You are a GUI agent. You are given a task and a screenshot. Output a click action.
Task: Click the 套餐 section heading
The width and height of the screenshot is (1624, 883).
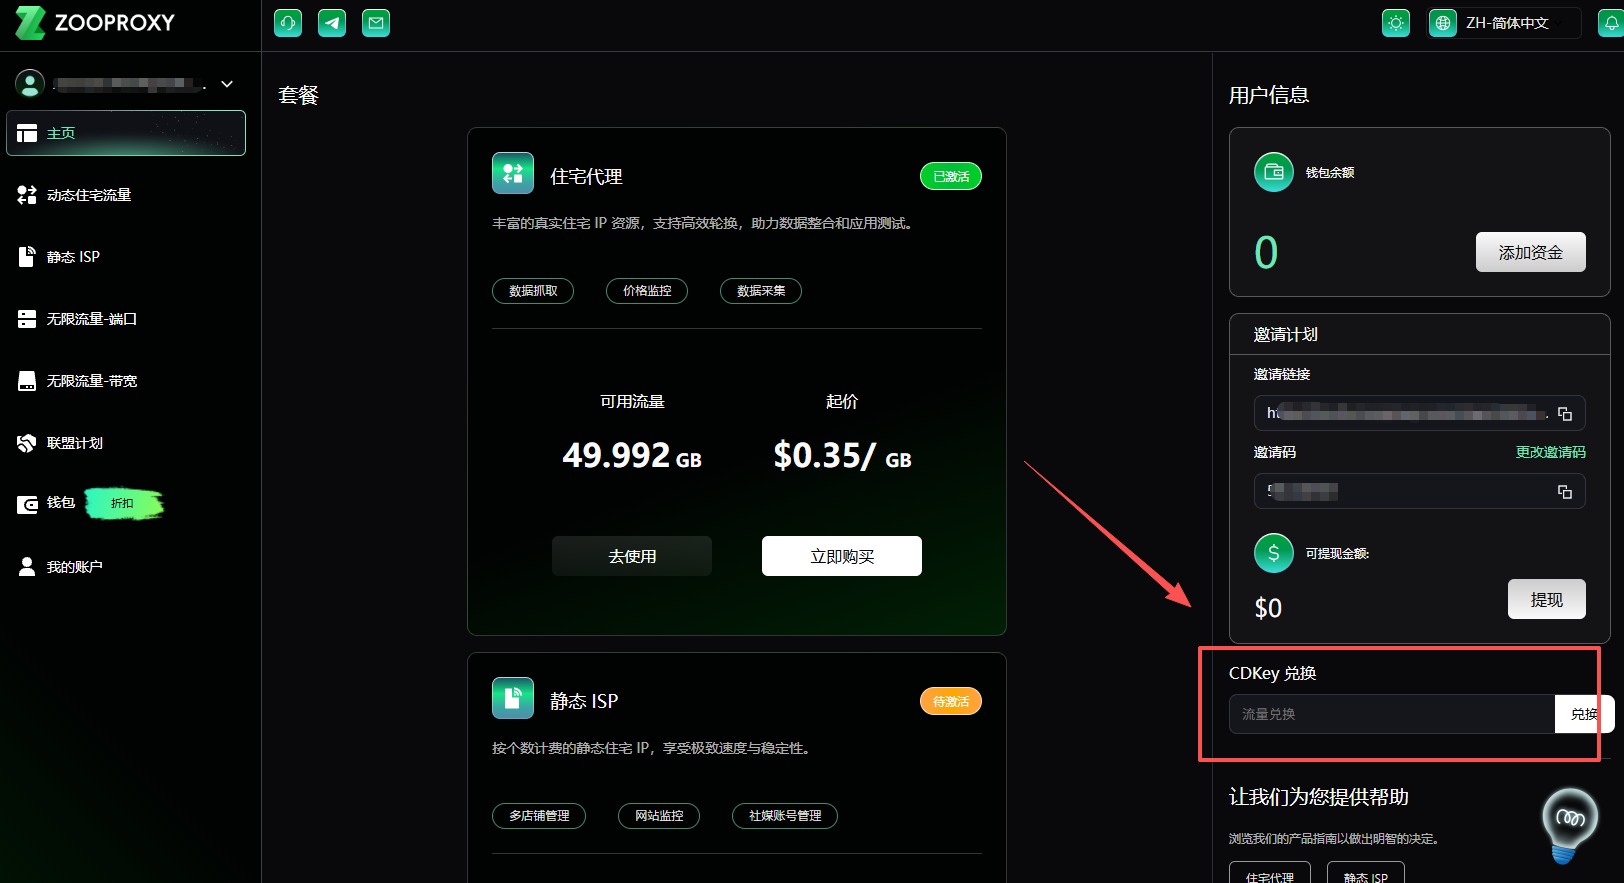point(298,95)
